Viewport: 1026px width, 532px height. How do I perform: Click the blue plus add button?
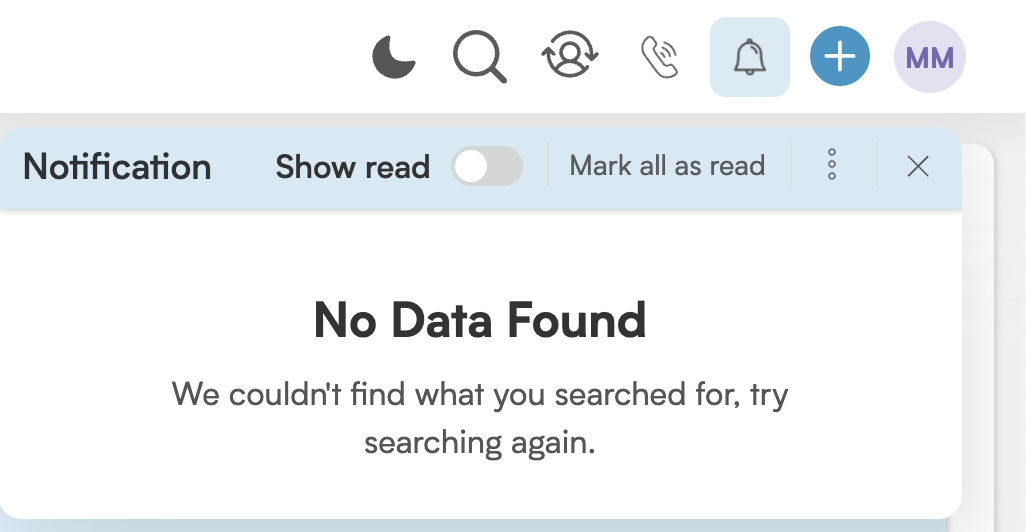(x=840, y=56)
